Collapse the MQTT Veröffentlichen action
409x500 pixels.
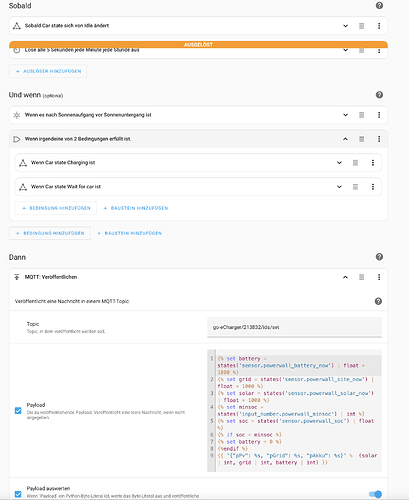click(345, 277)
